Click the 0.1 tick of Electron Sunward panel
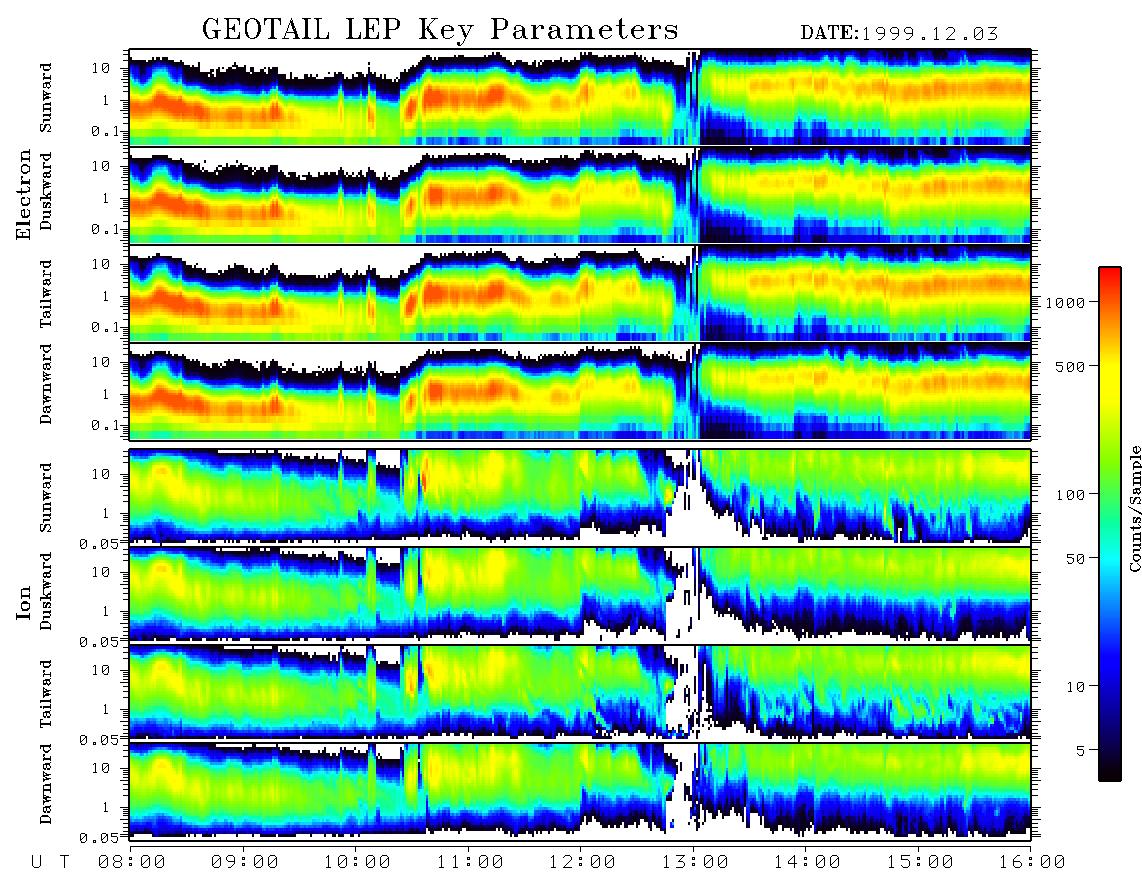The height and width of the screenshot is (880, 1142). point(107,131)
